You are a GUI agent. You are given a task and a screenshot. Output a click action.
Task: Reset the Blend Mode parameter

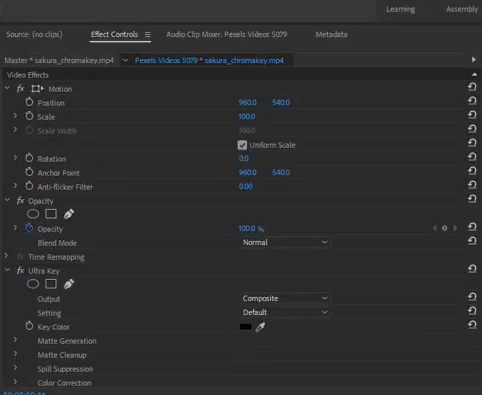pyautogui.click(x=472, y=241)
